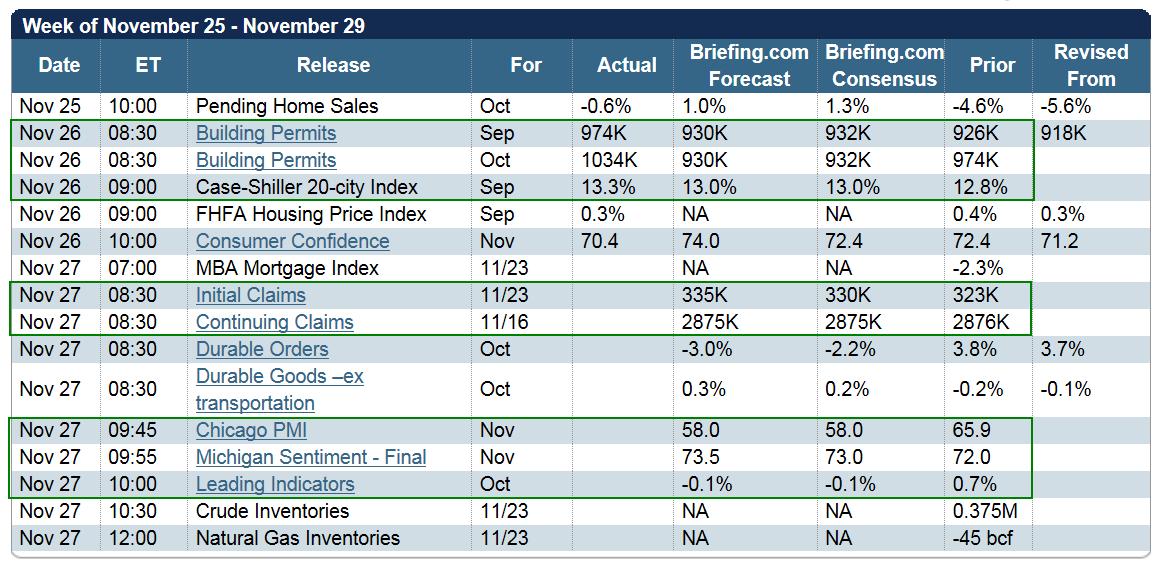
Task: Click the Case-Shiller 20-city Index text
Action: [x=307, y=187]
